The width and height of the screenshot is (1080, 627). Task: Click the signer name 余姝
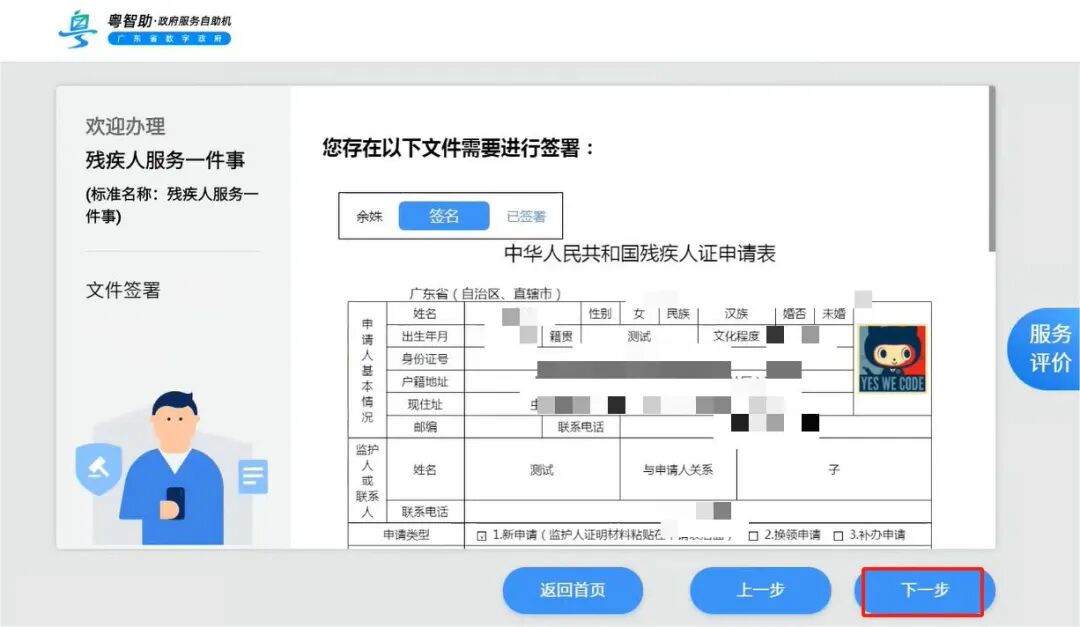pos(369,216)
